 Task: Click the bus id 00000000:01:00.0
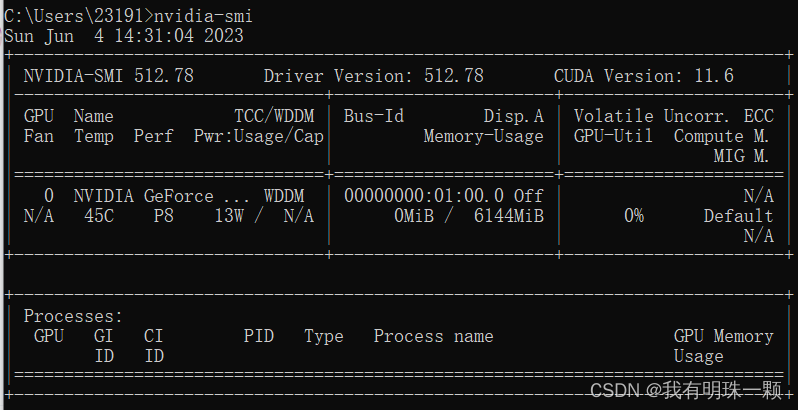coord(423,196)
